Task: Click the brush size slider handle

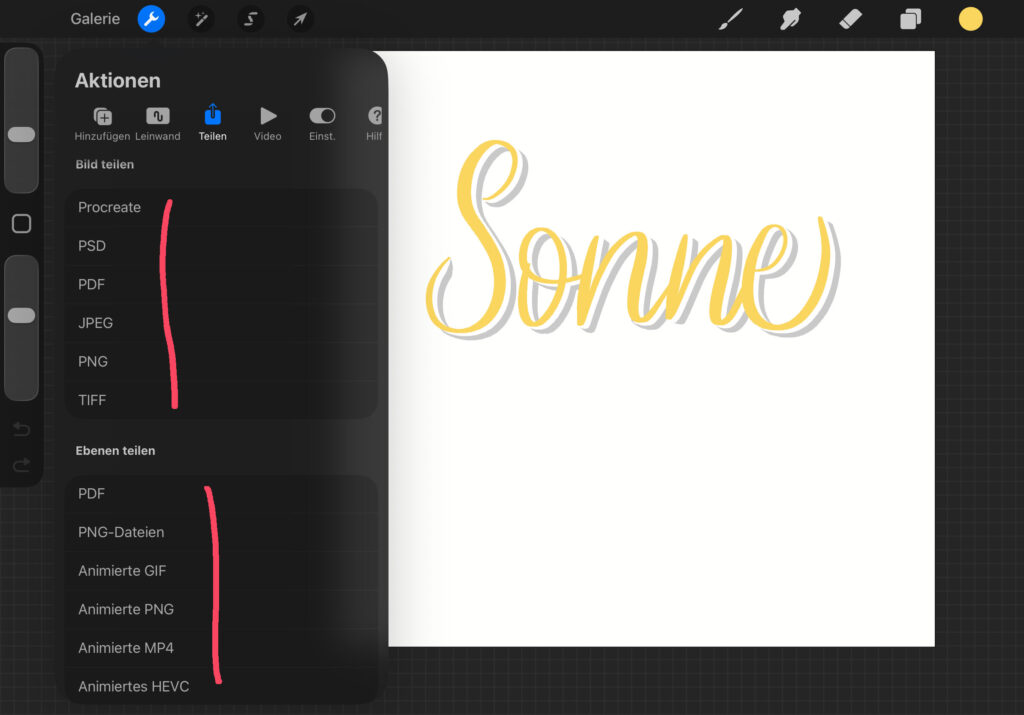Action: click(x=22, y=135)
